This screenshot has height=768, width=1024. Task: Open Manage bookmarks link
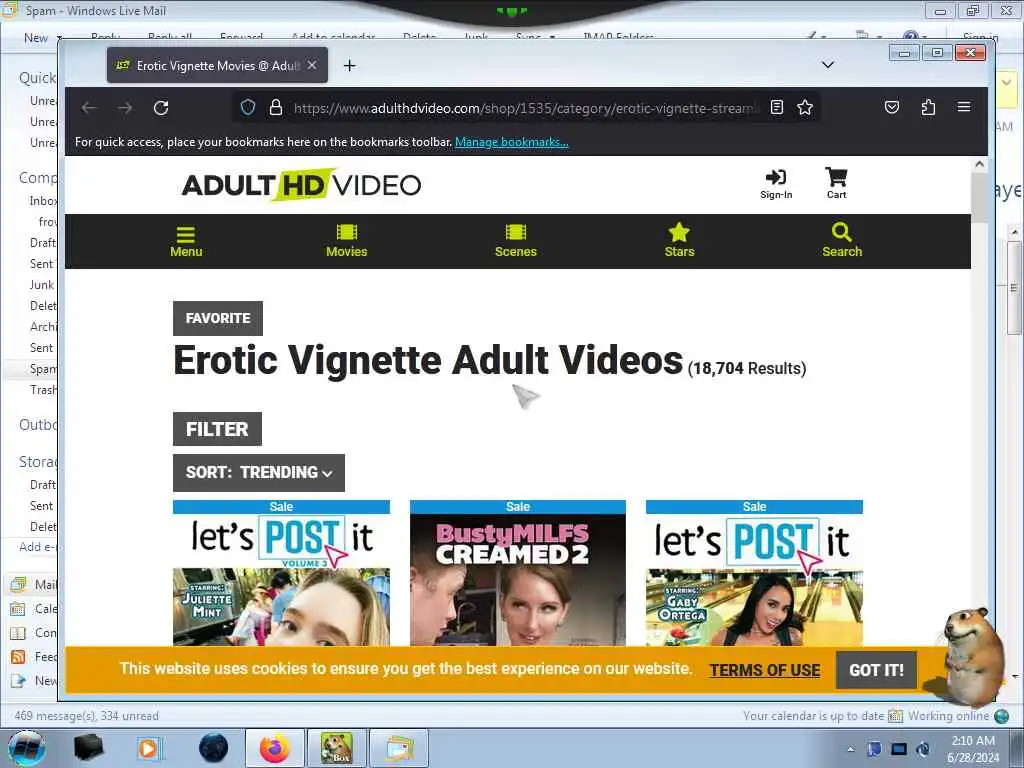(x=511, y=142)
